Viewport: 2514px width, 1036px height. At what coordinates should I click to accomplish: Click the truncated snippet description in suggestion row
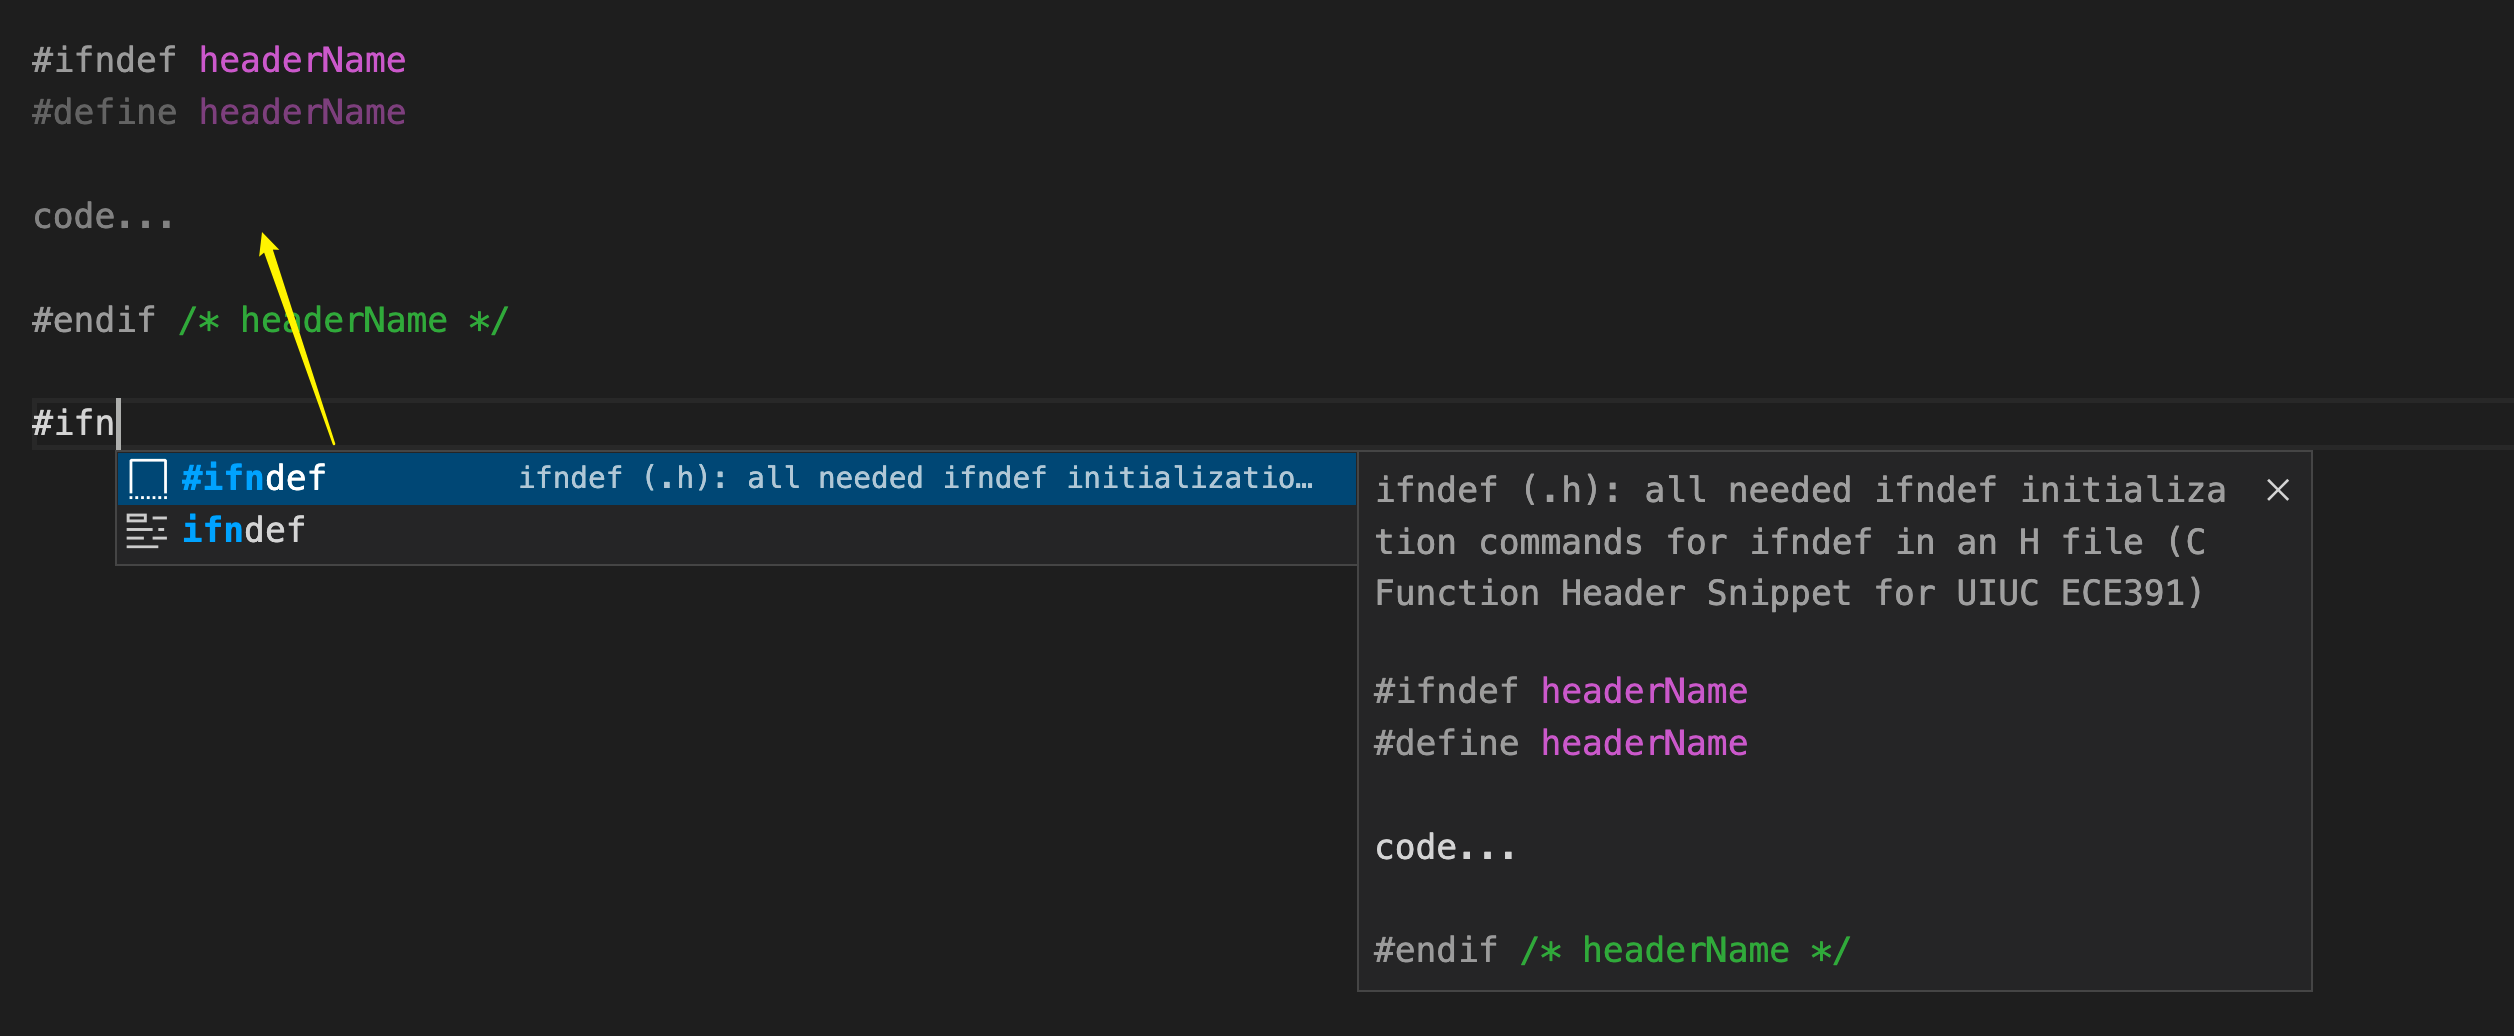[915, 478]
